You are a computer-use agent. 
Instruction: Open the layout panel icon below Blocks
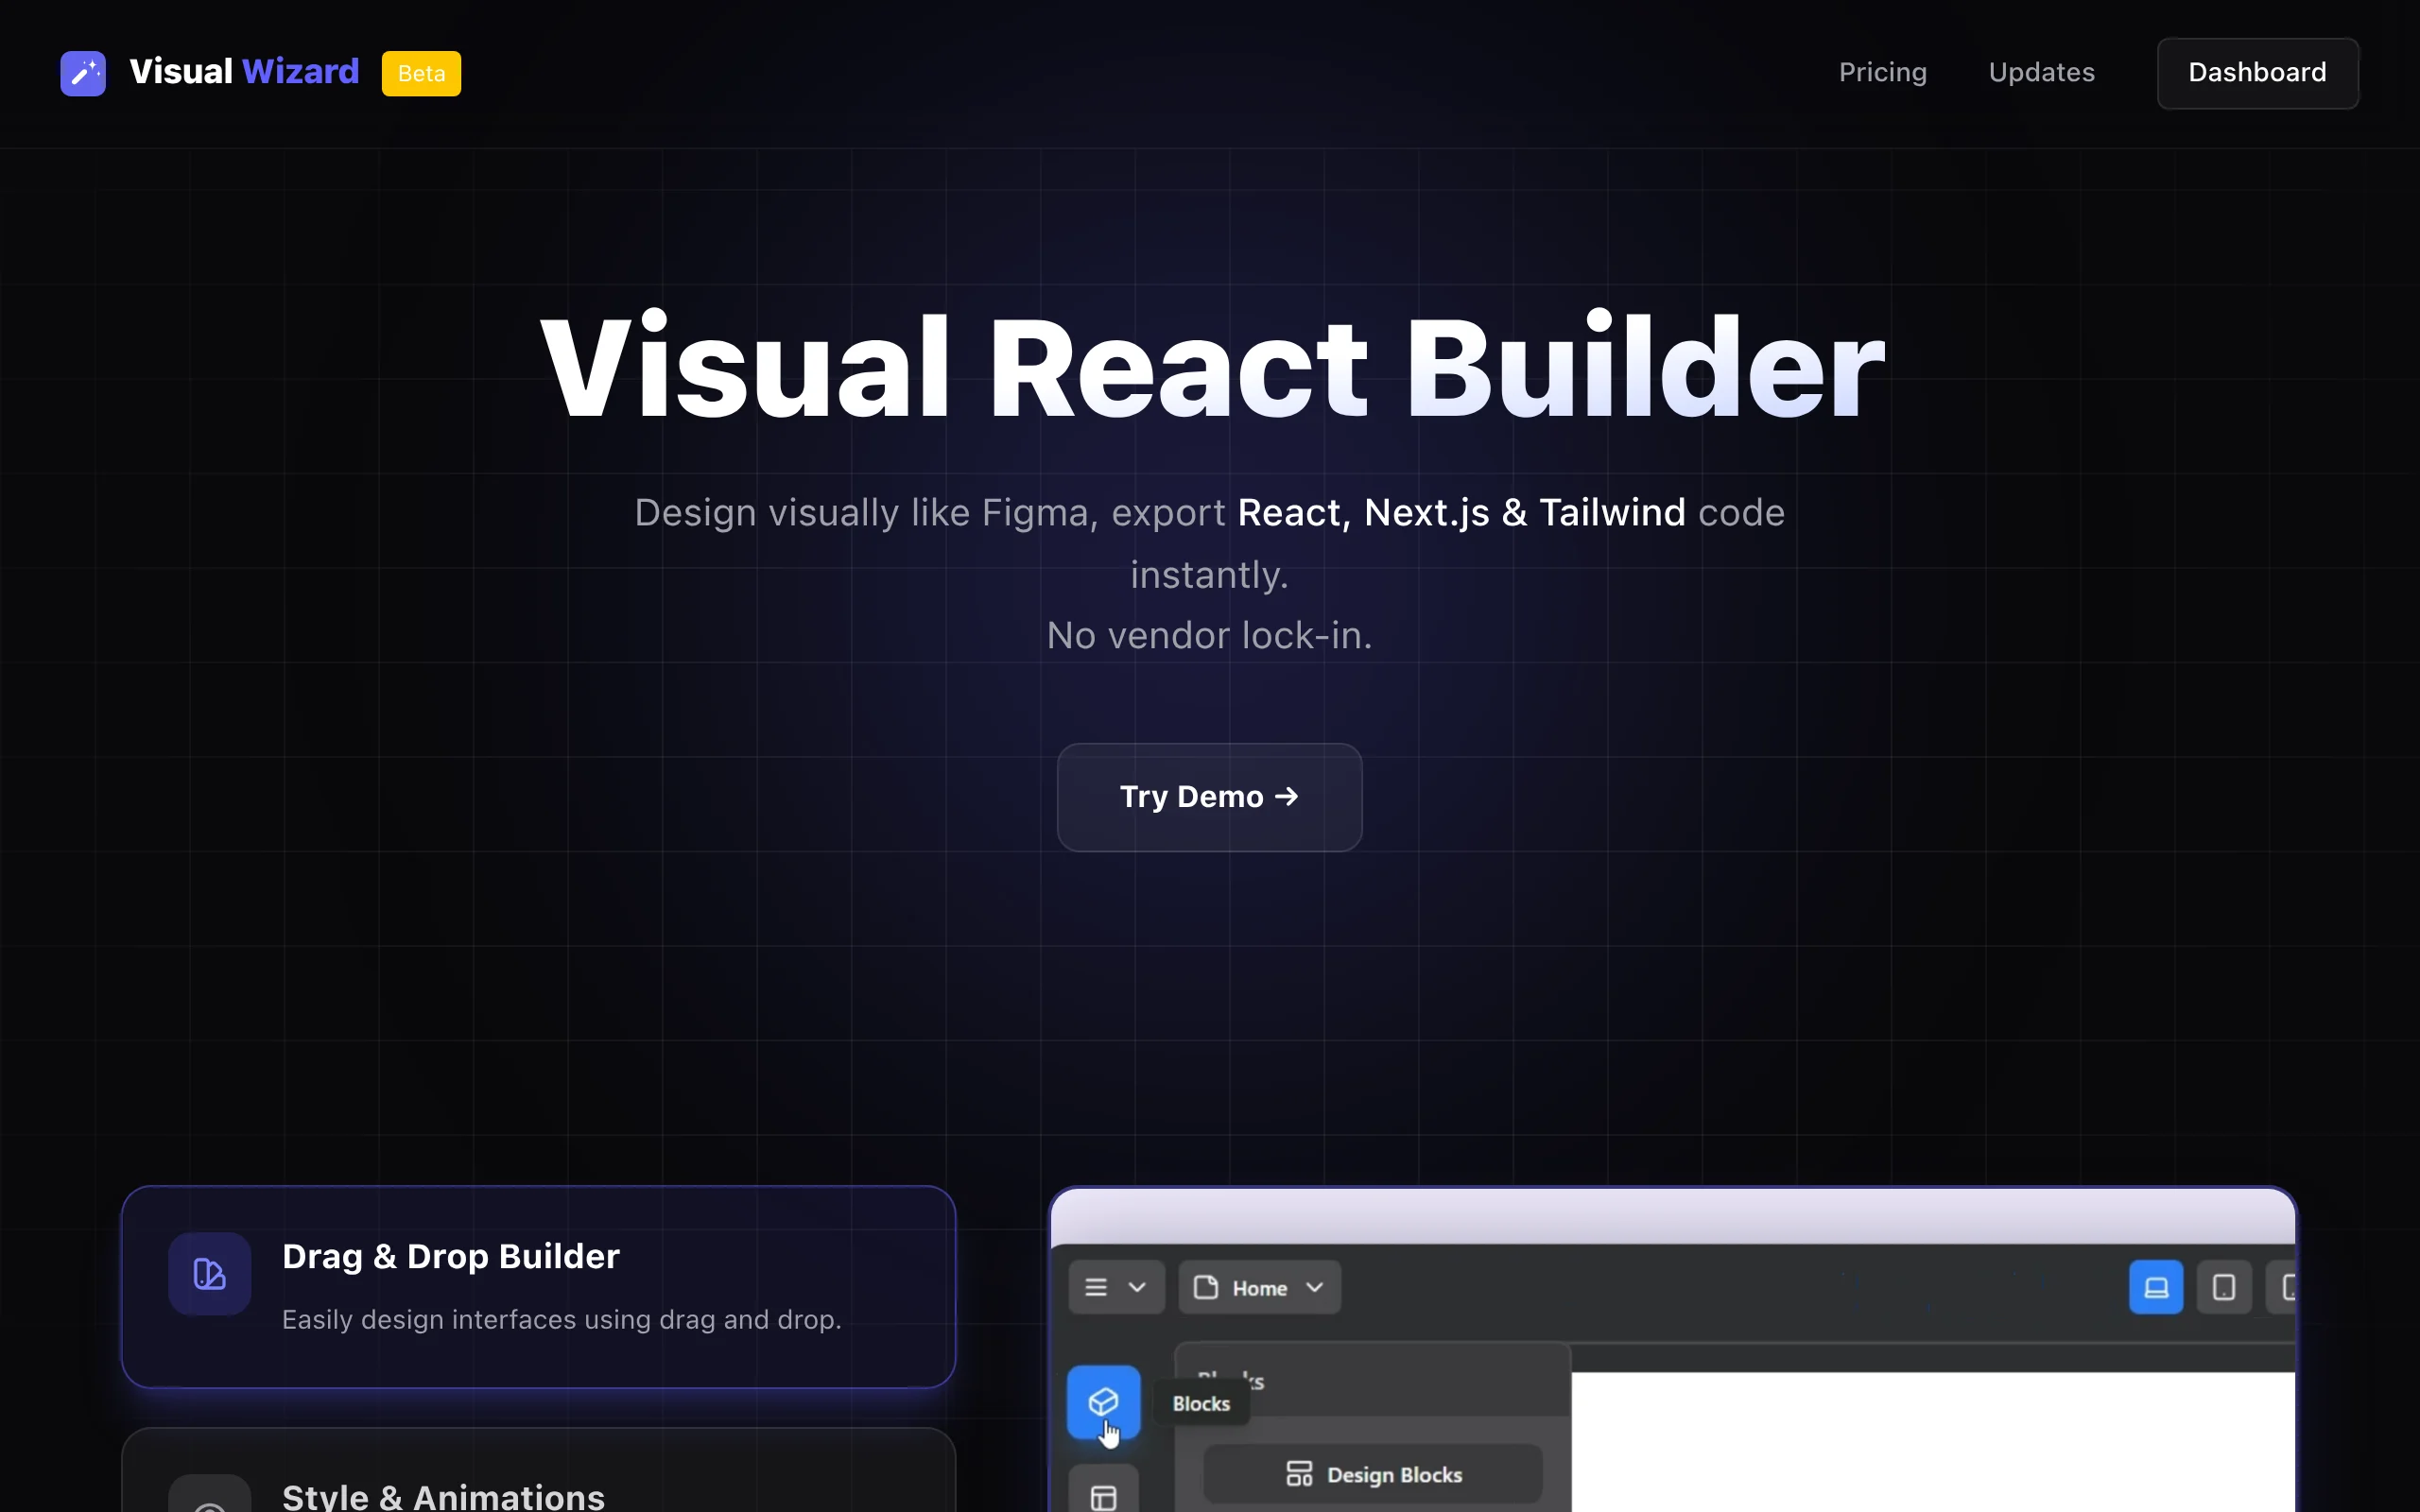coord(1103,1496)
